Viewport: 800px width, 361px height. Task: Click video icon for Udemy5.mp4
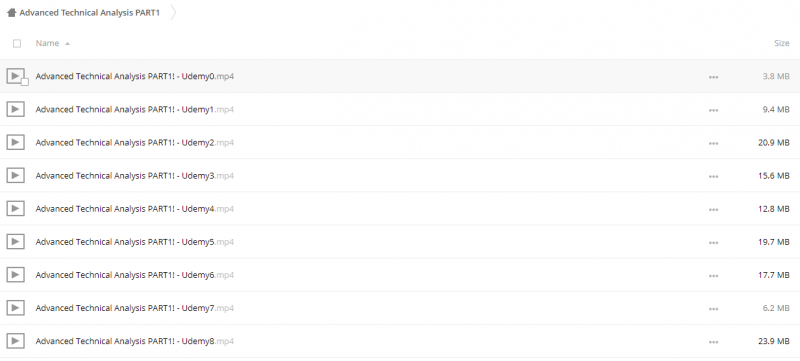(15, 242)
